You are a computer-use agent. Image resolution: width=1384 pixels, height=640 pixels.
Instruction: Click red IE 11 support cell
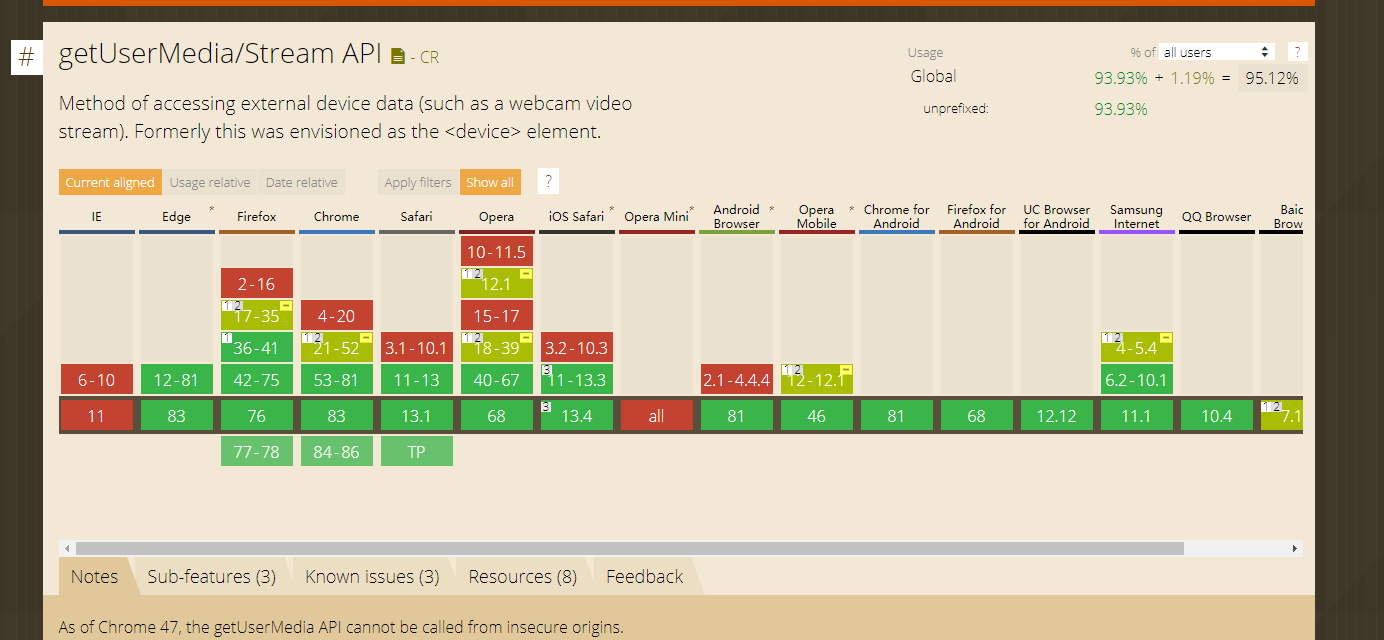pos(96,416)
